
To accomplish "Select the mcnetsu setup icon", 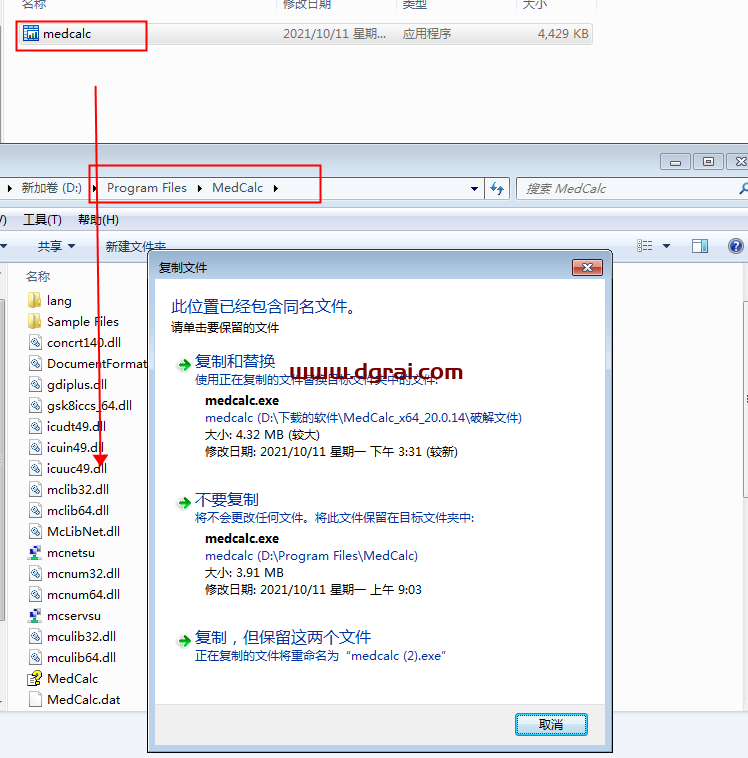I will pos(35,553).
